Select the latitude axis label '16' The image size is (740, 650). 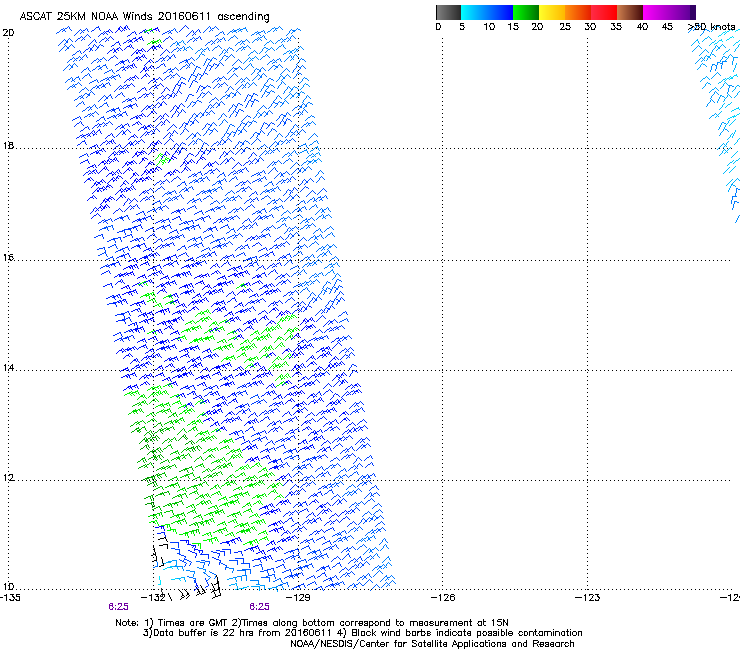coord(8,258)
